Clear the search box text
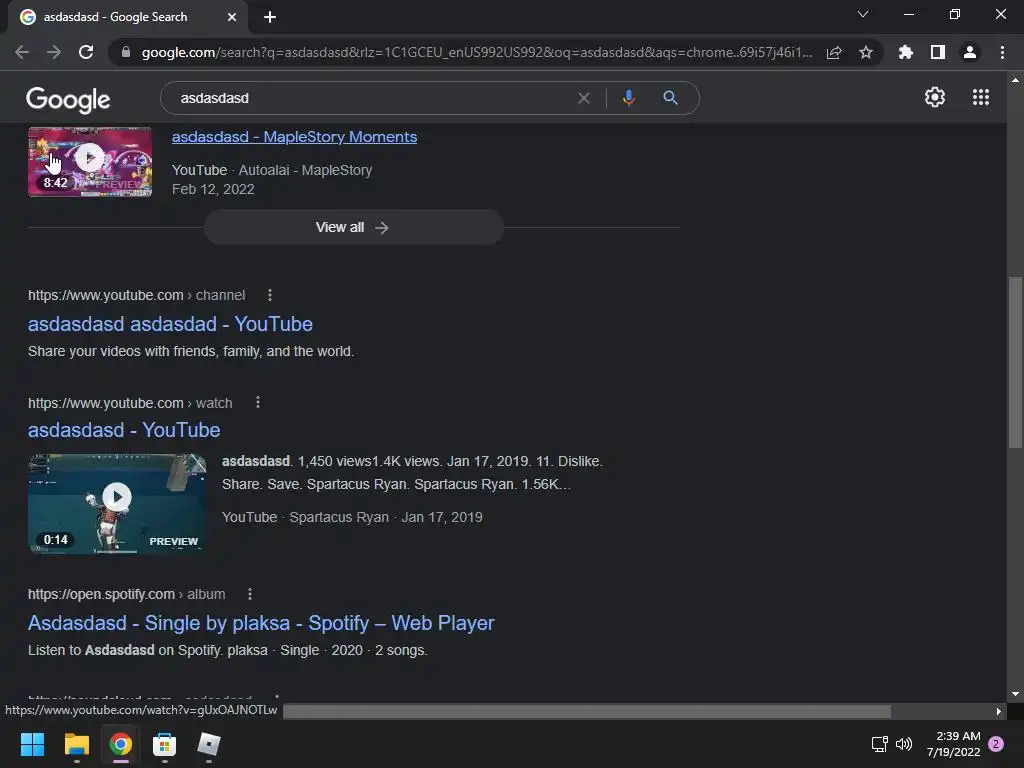Image resolution: width=1024 pixels, height=768 pixels. coord(584,98)
